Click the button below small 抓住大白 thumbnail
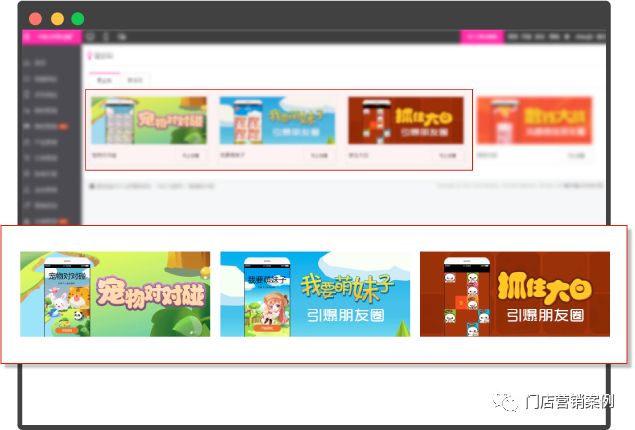The height and width of the screenshot is (430, 635). coord(447,155)
